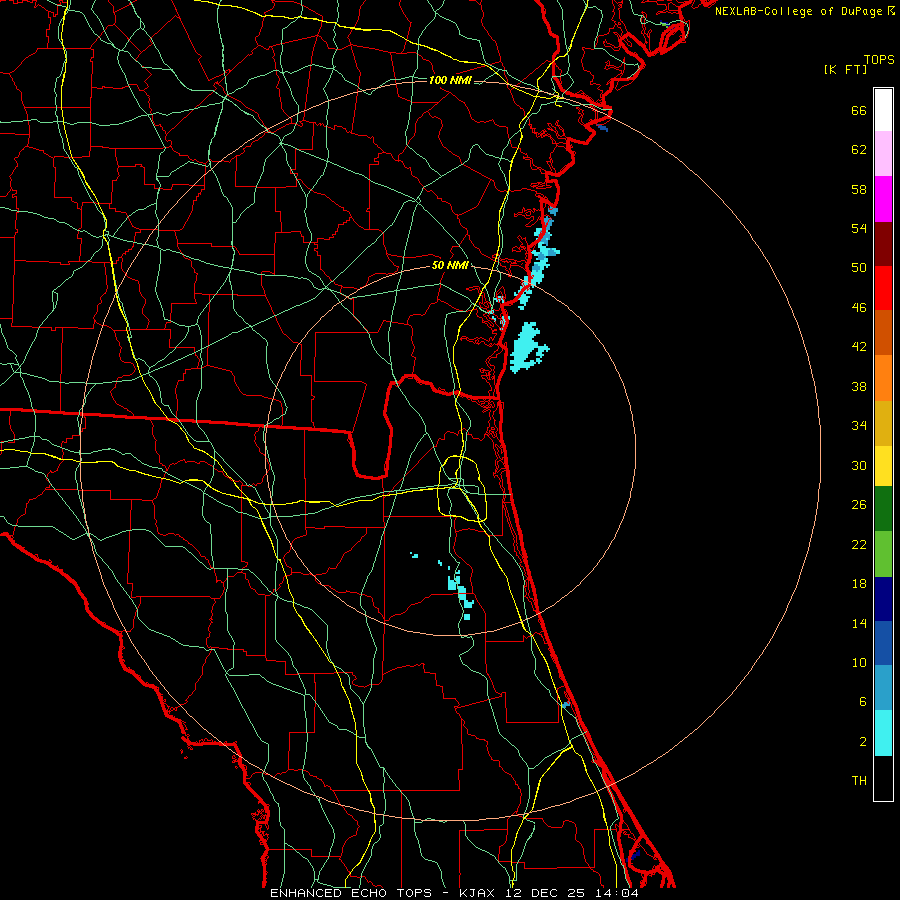
Task: Click the legend value 22
Action: click(x=859, y=544)
